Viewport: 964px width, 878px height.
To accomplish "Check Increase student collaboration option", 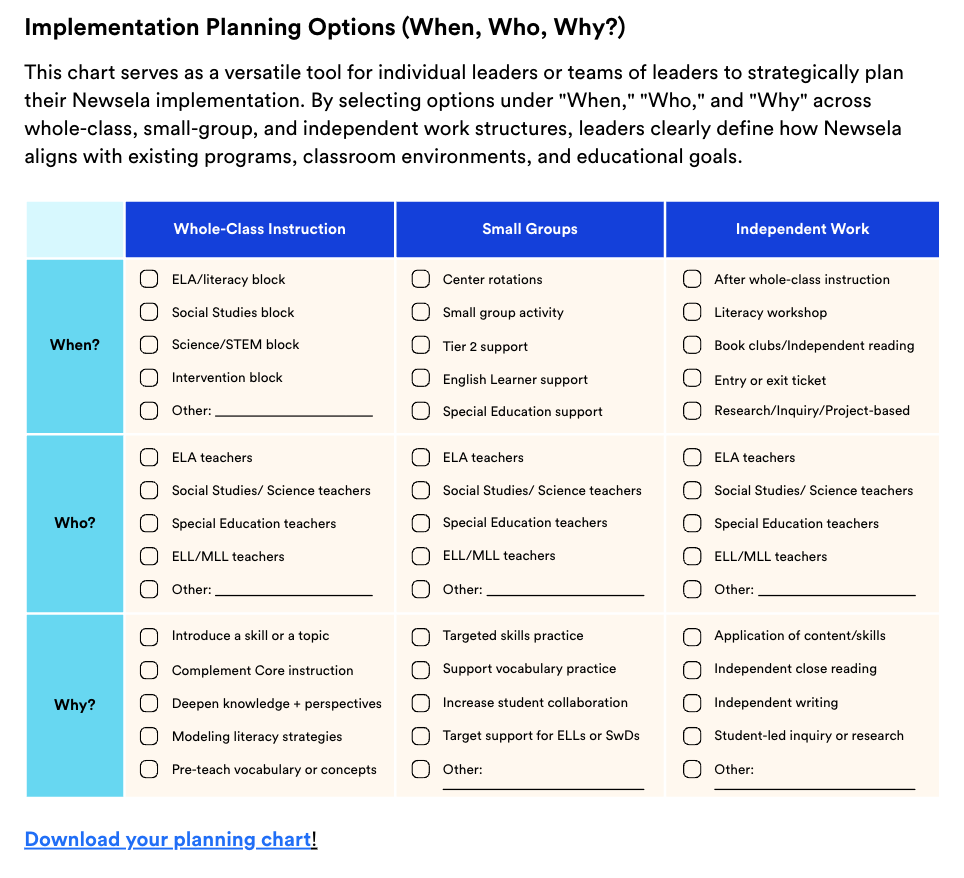I will [x=420, y=703].
